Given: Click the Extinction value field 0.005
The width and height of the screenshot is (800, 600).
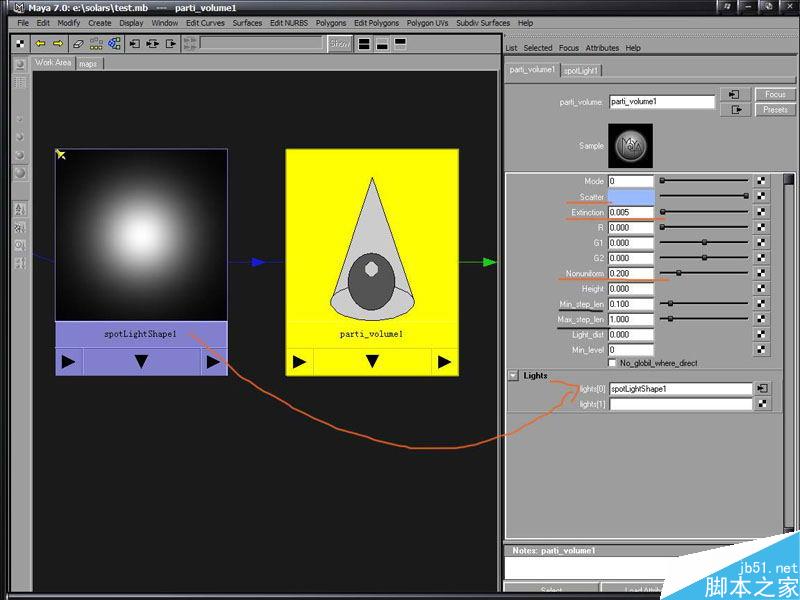Looking at the screenshot, I should tap(631, 212).
